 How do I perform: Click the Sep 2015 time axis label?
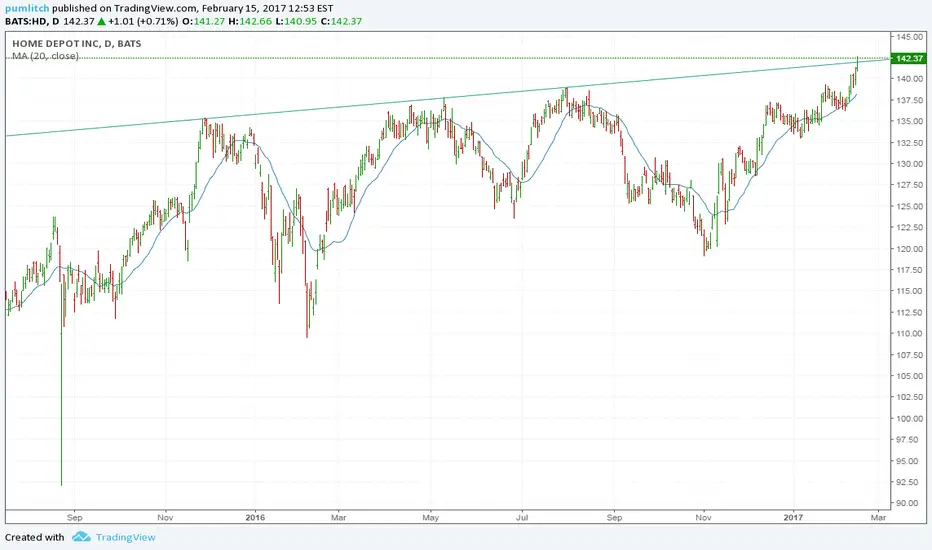pyautogui.click(x=74, y=517)
